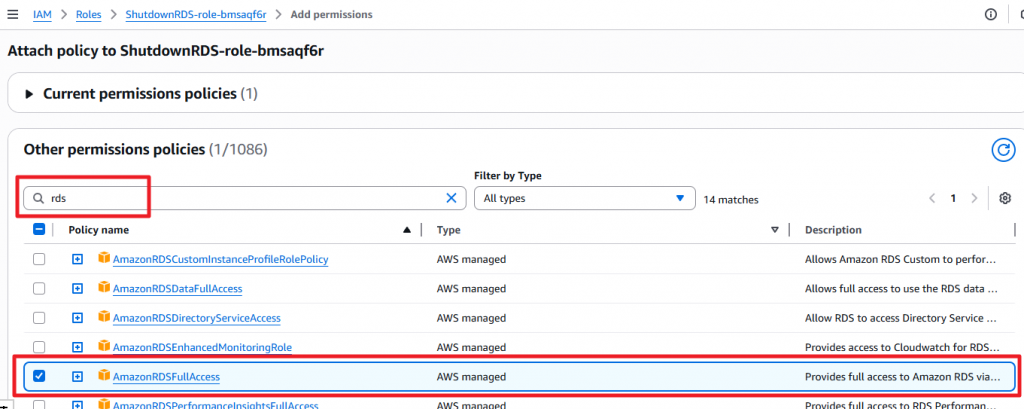
Task: Open table preferences gear icon
Action: point(1005,199)
